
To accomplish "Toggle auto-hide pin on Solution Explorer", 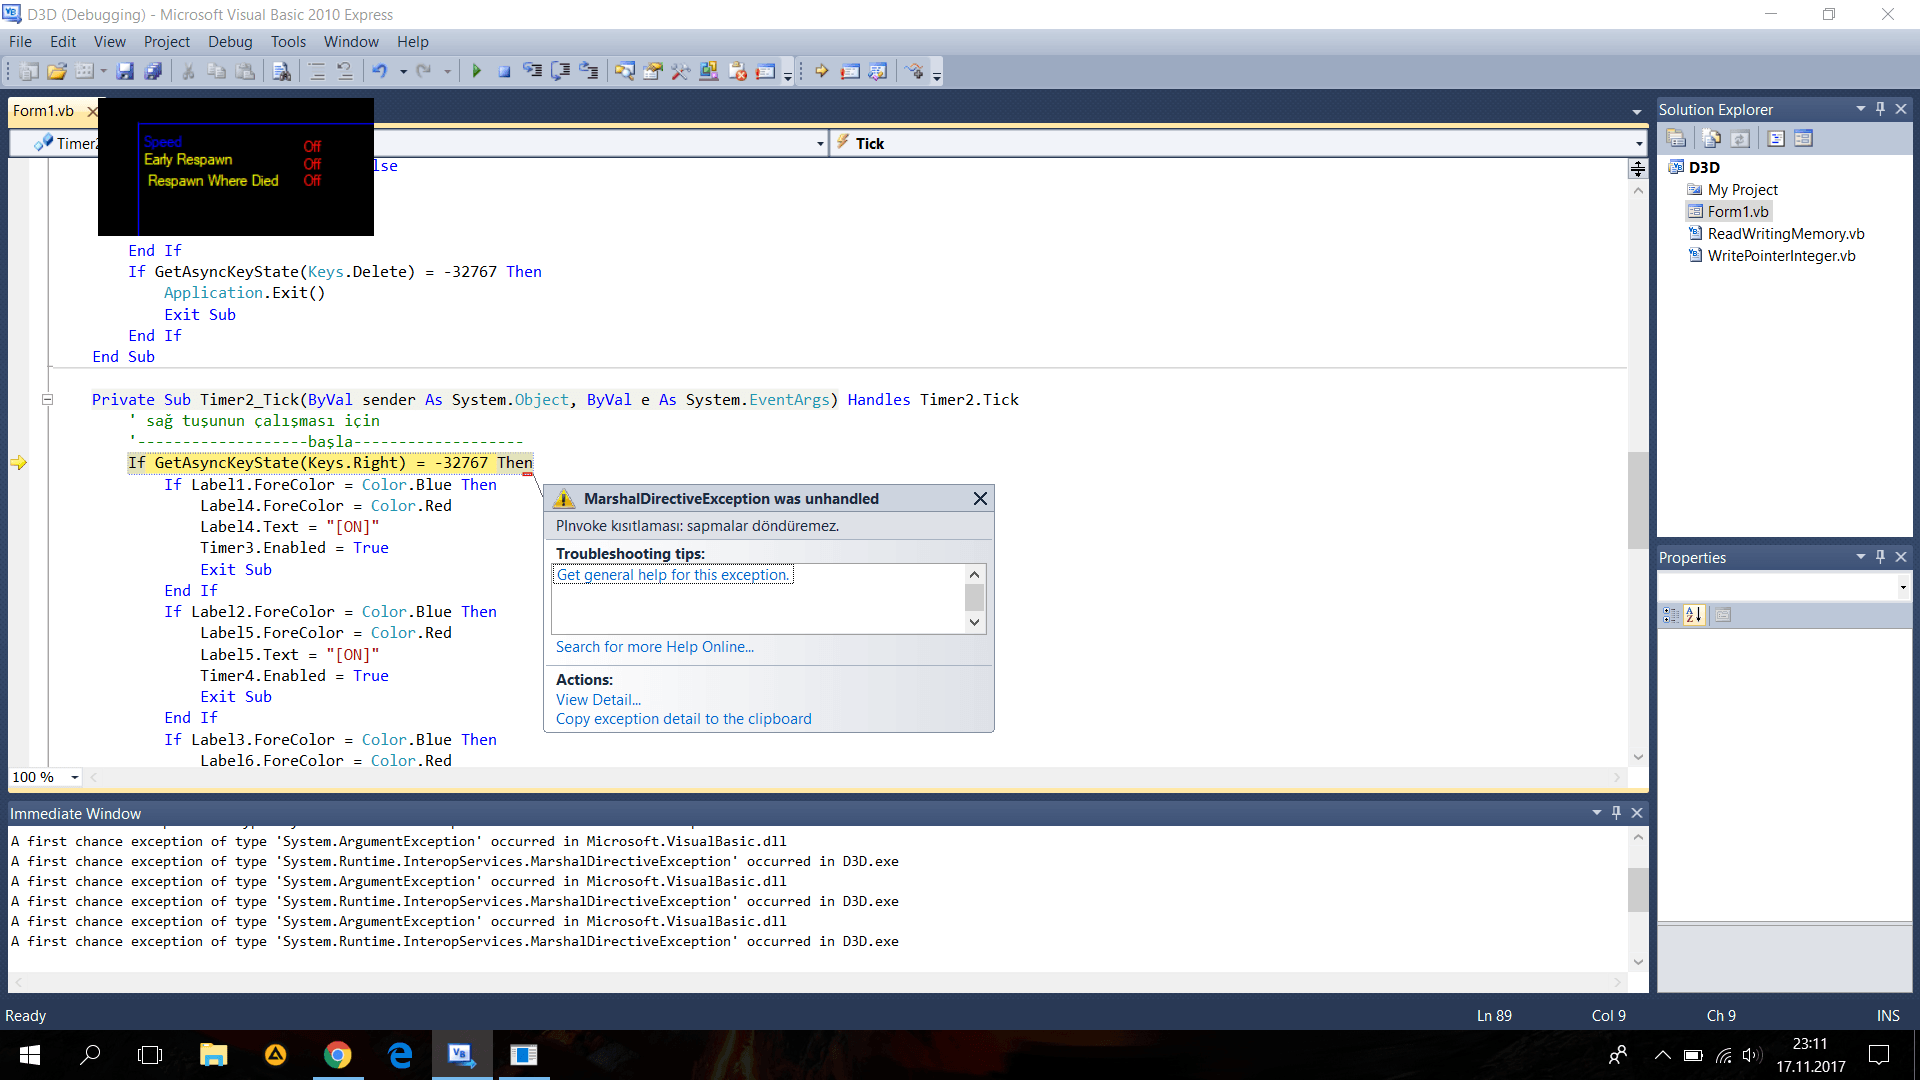I will pyautogui.click(x=1880, y=109).
